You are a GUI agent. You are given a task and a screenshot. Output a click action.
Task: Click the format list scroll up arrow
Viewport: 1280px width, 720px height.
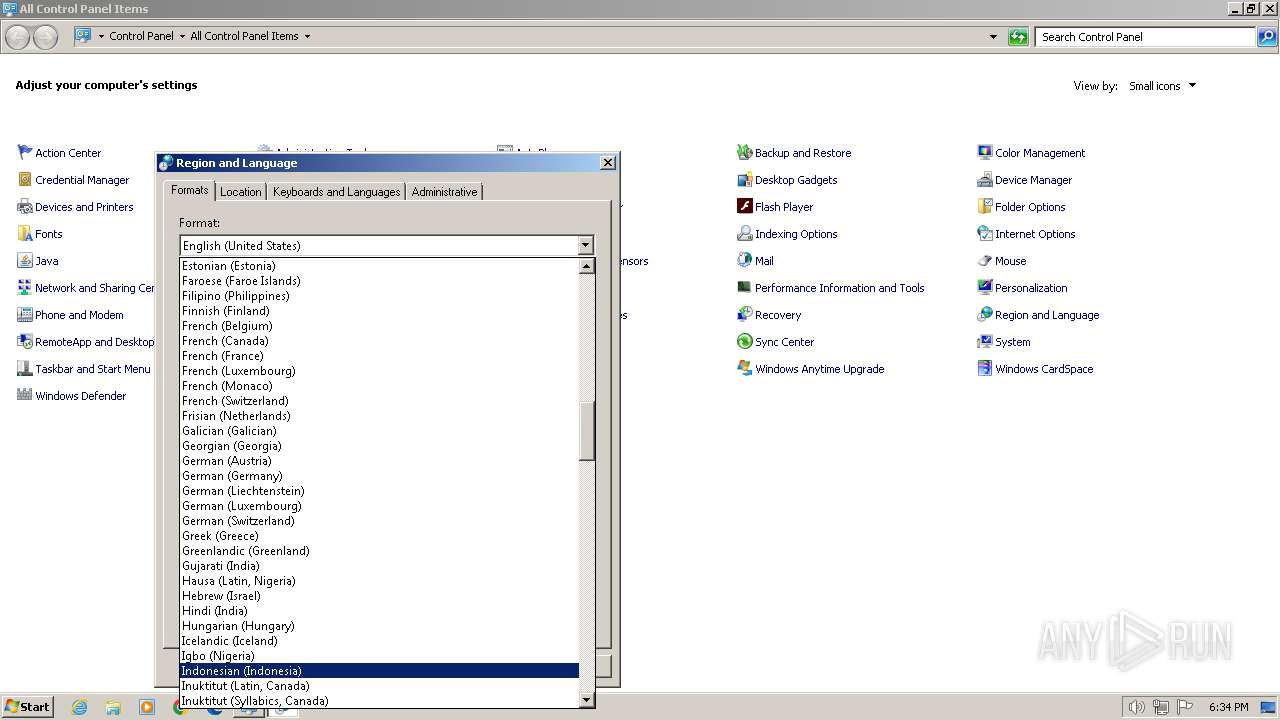pyautogui.click(x=587, y=266)
